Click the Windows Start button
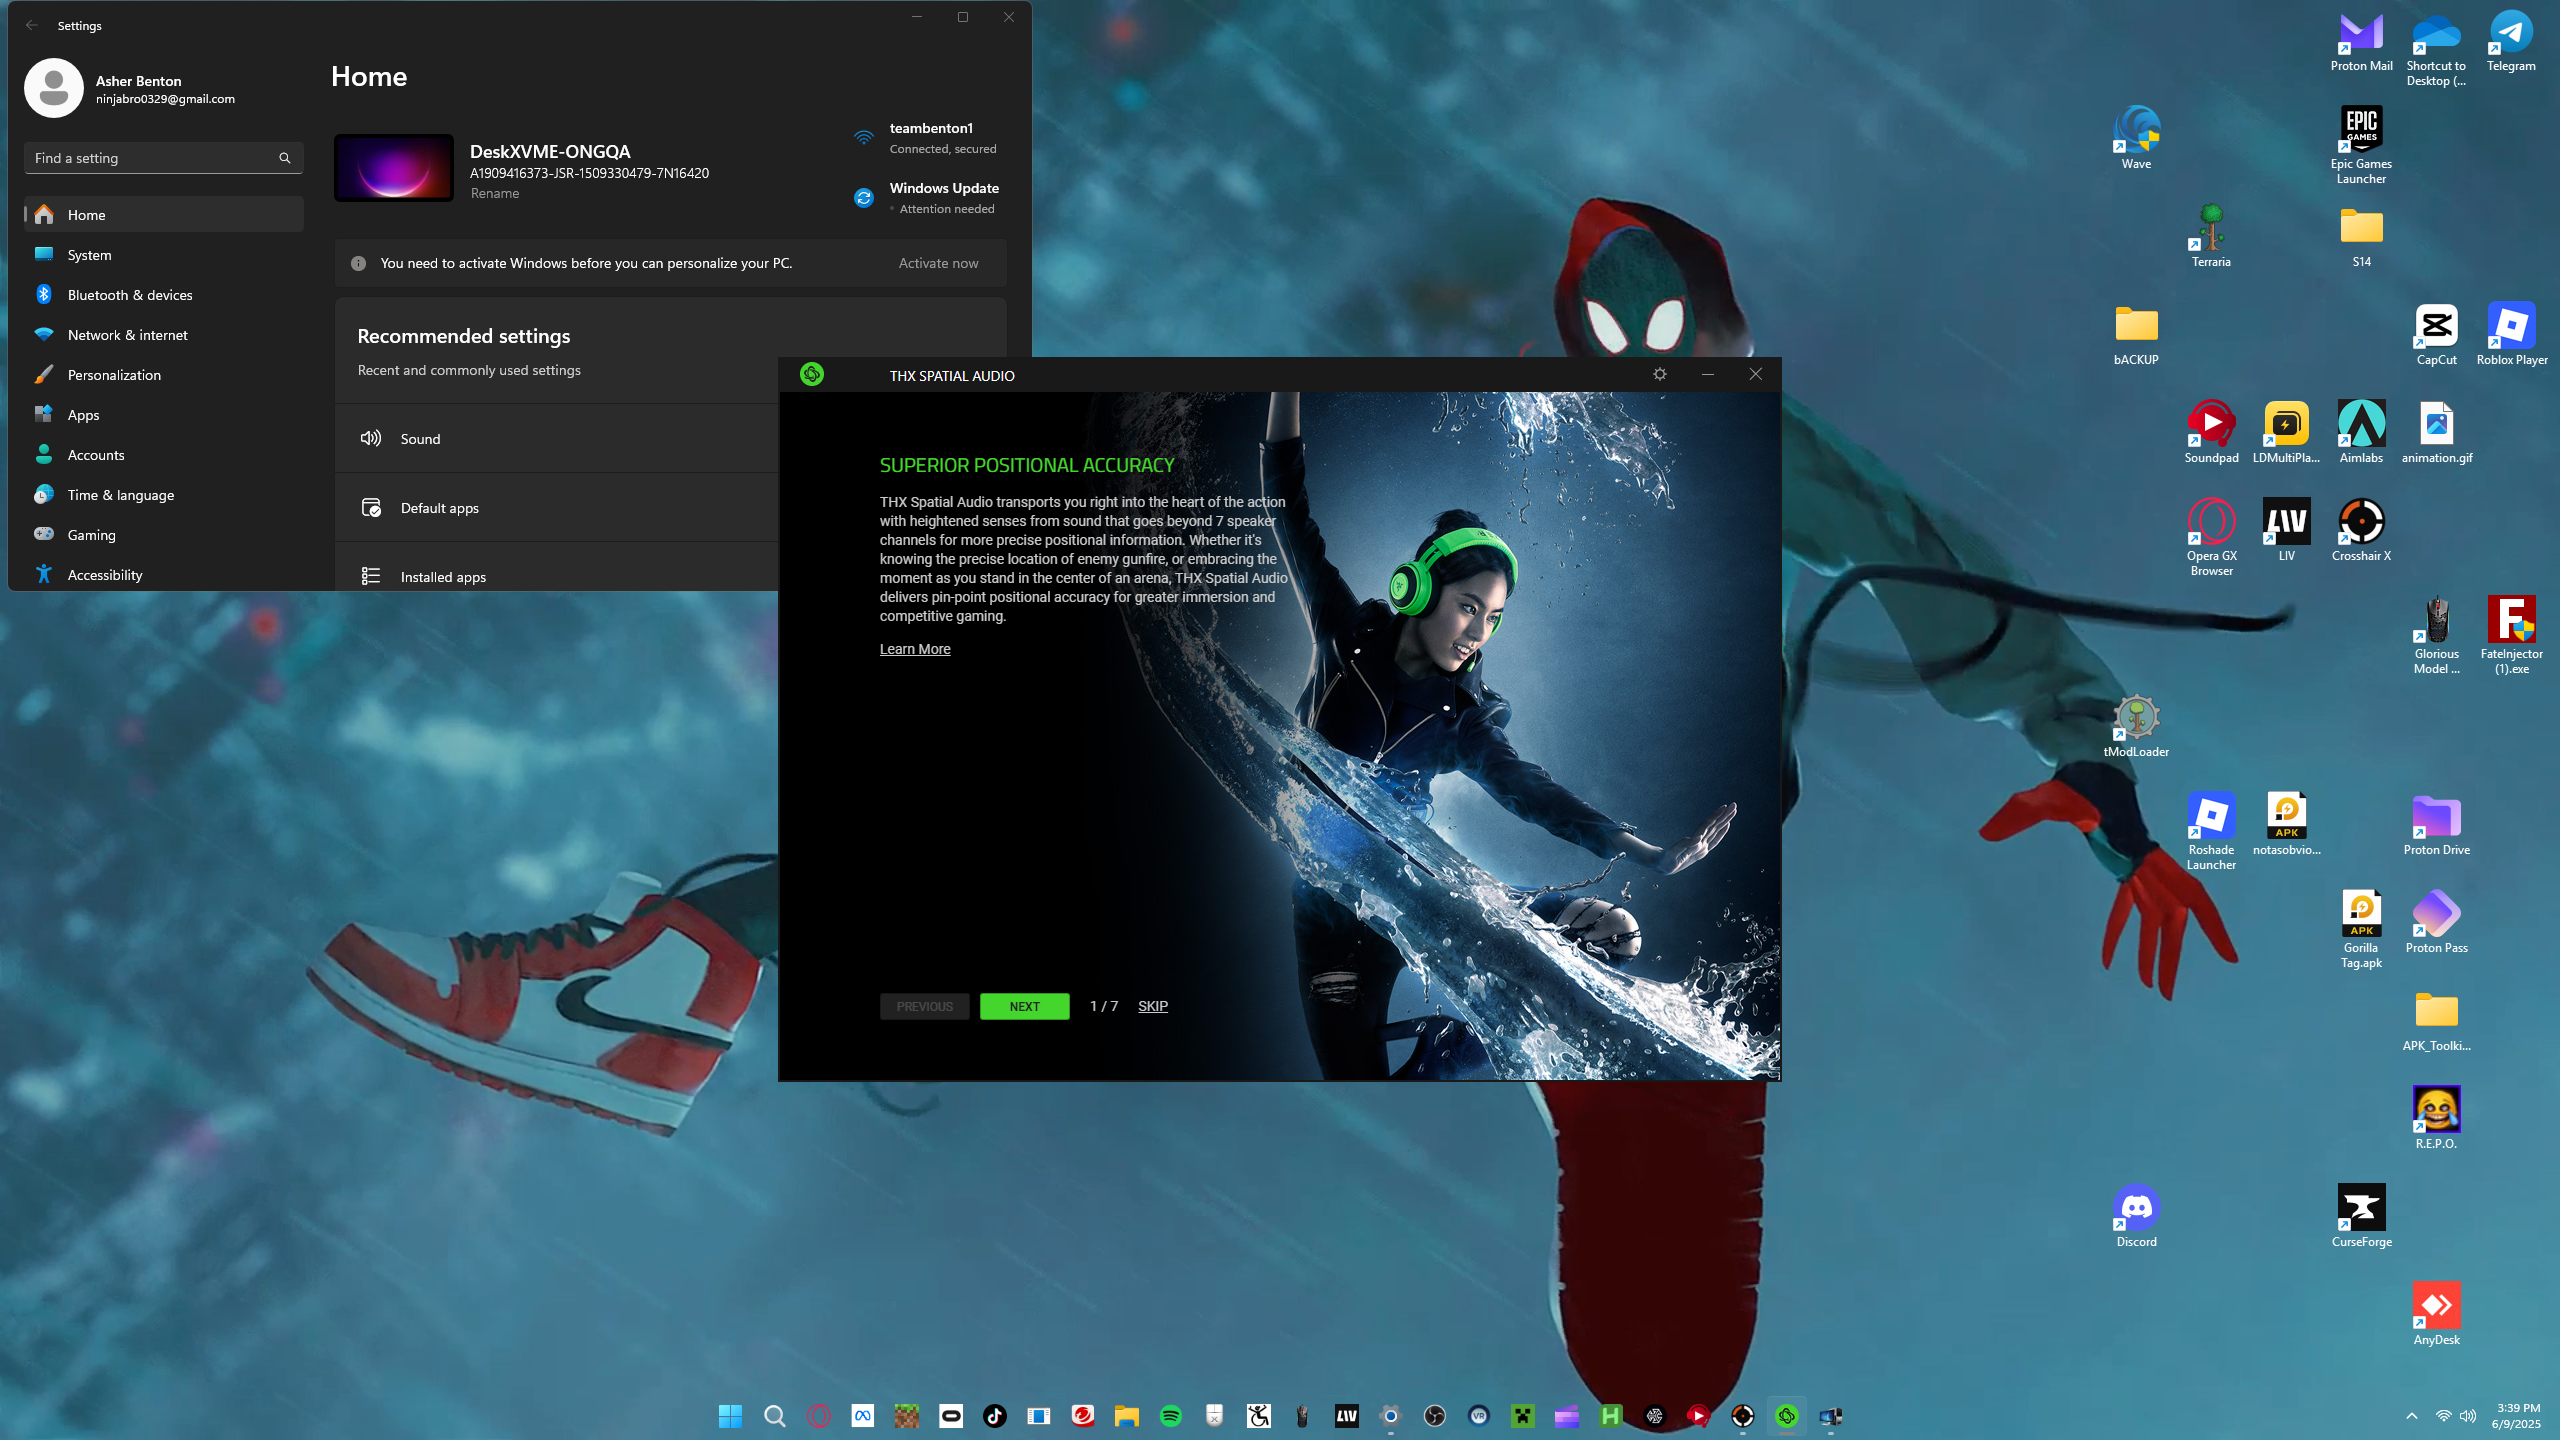This screenshot has height=1440, width=2560. pos(730,1416)
